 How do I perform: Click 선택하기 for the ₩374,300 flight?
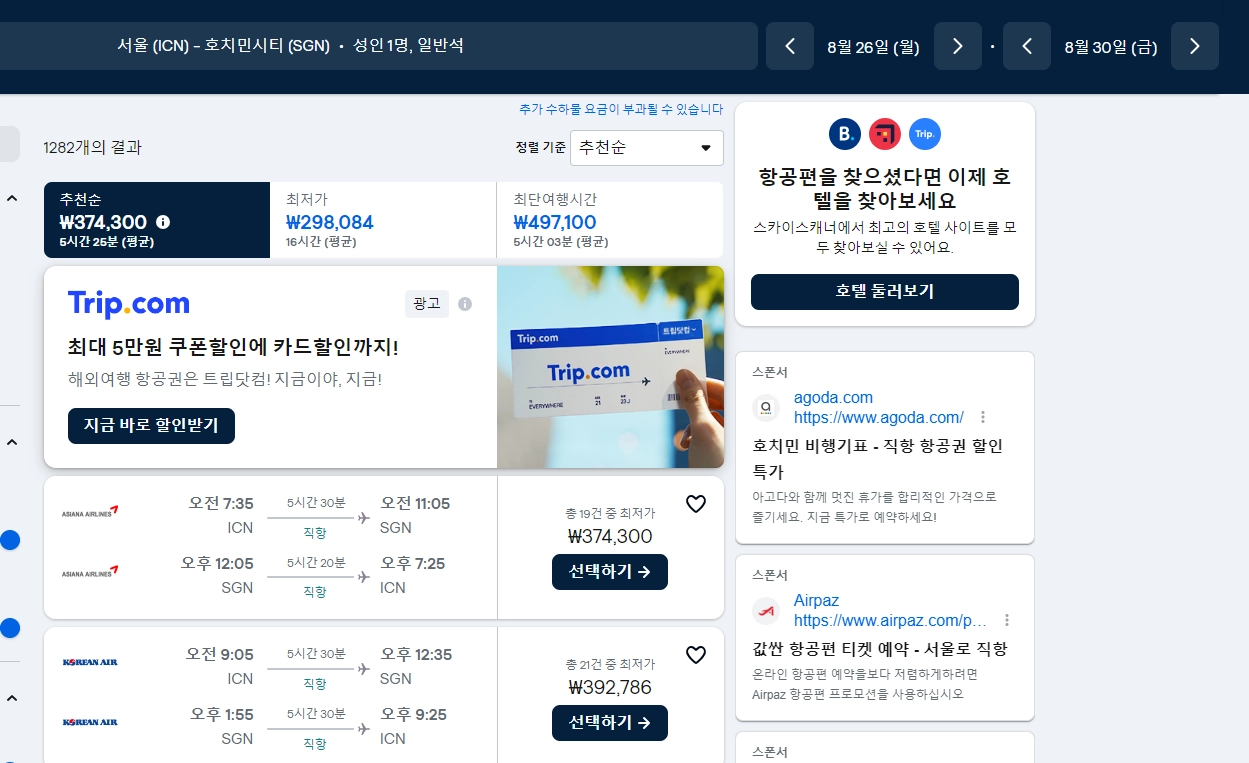(610, 572)
